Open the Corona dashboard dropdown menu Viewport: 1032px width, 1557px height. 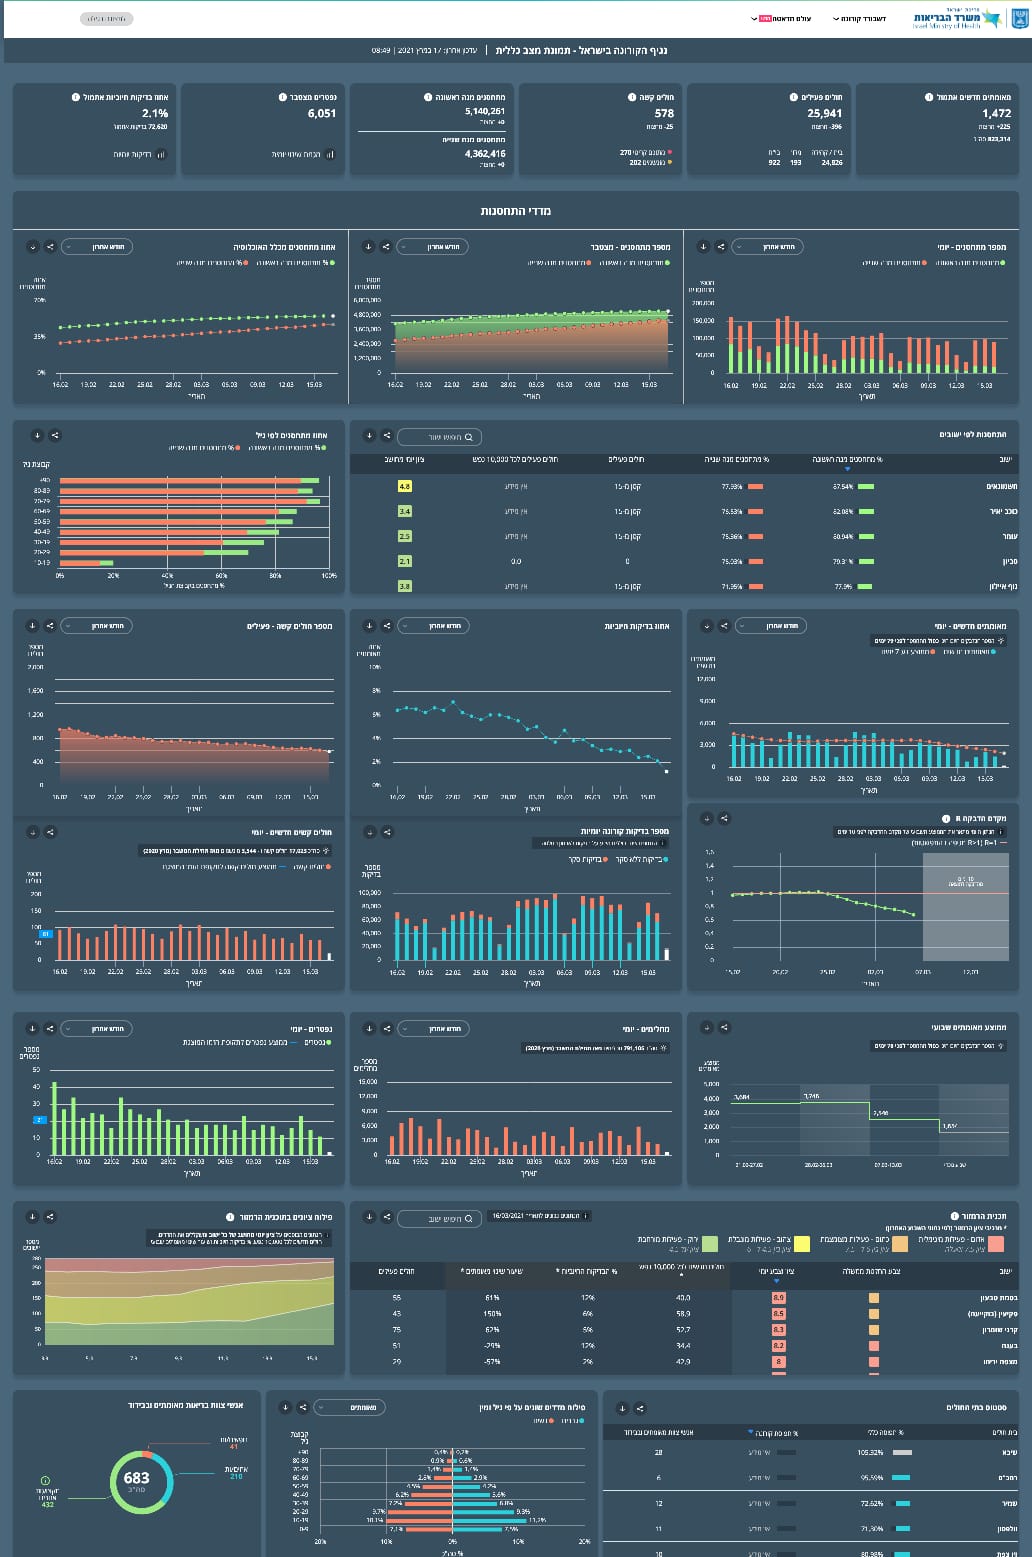tap(859, 19)
